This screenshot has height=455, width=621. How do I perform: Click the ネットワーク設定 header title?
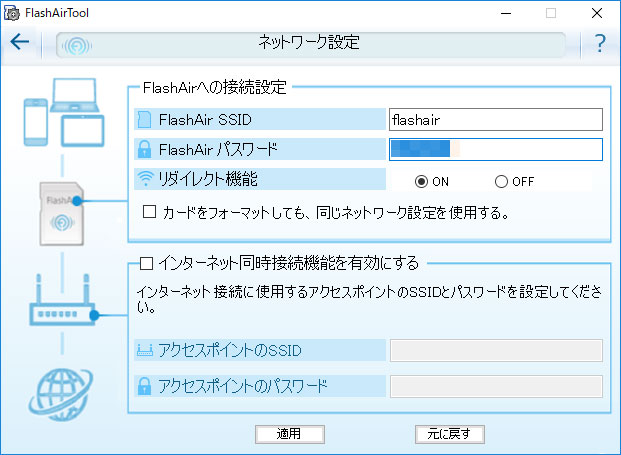point(309,42)
